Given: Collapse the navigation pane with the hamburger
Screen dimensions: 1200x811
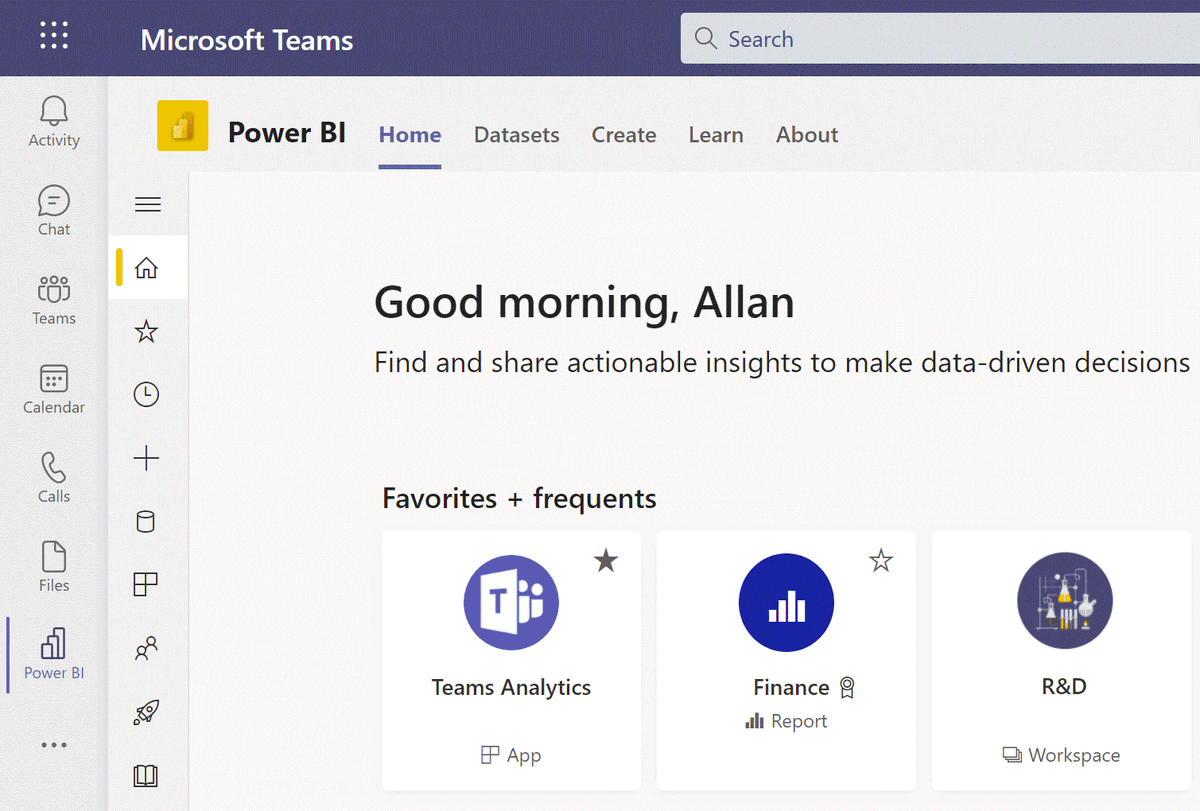Looking at the screenshot, I should coord(147,203).
